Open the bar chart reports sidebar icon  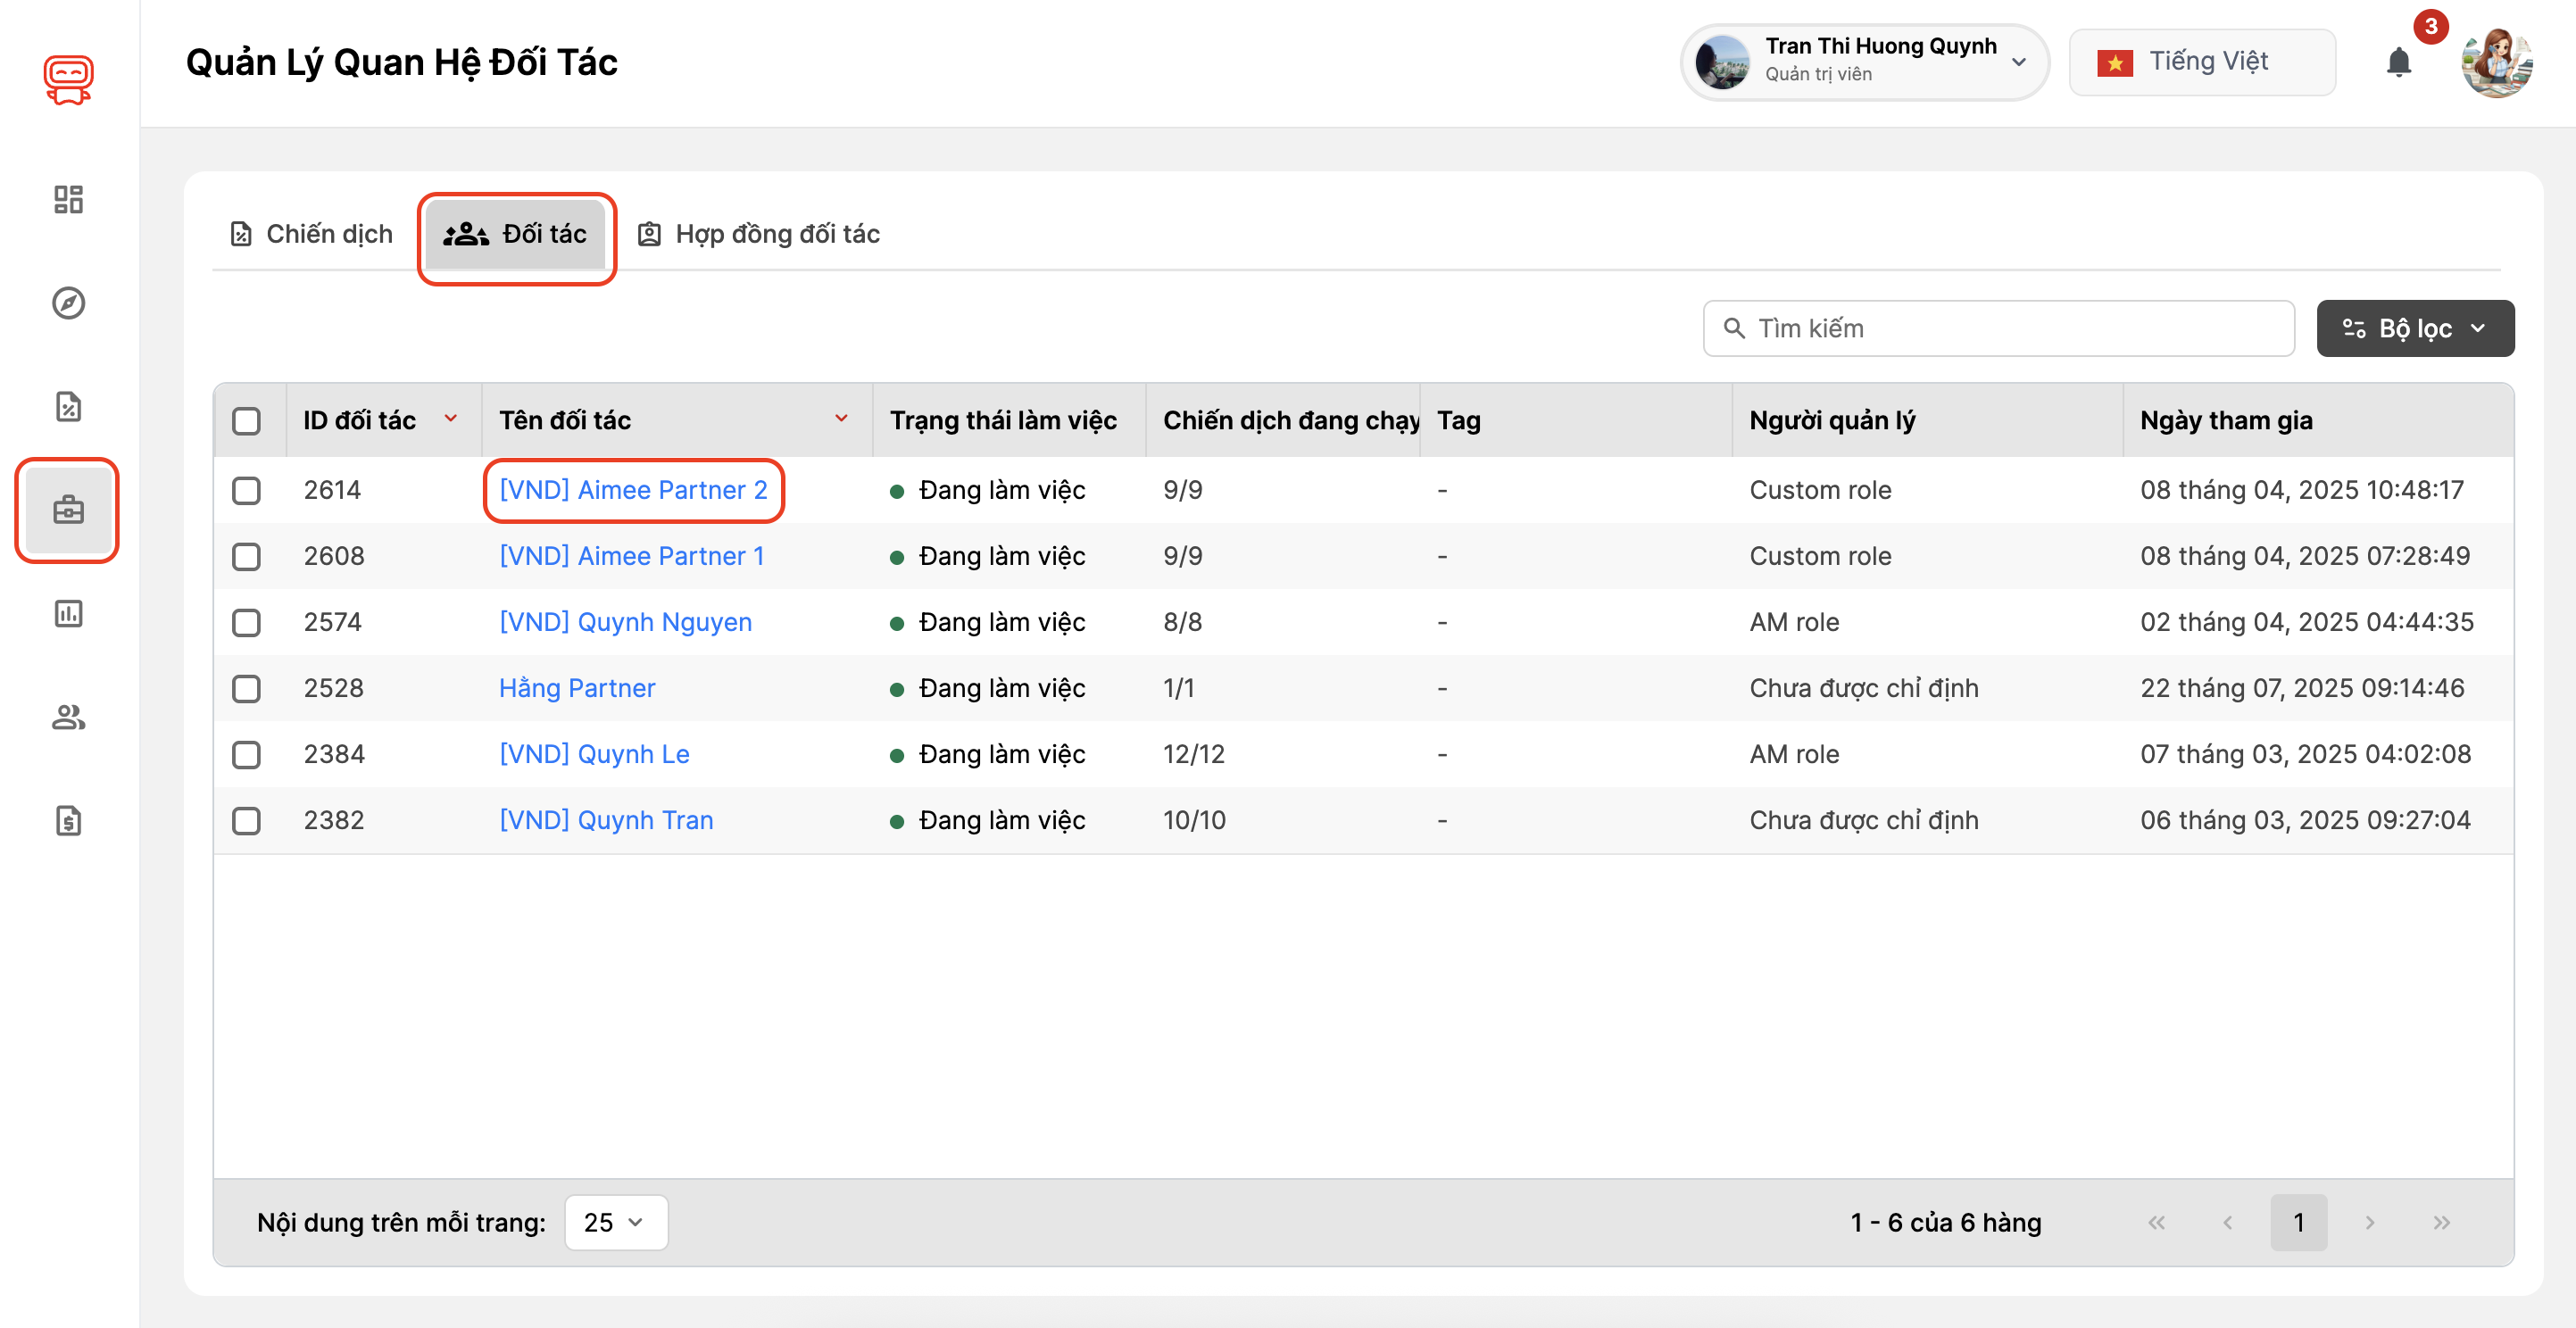point(68,613)
